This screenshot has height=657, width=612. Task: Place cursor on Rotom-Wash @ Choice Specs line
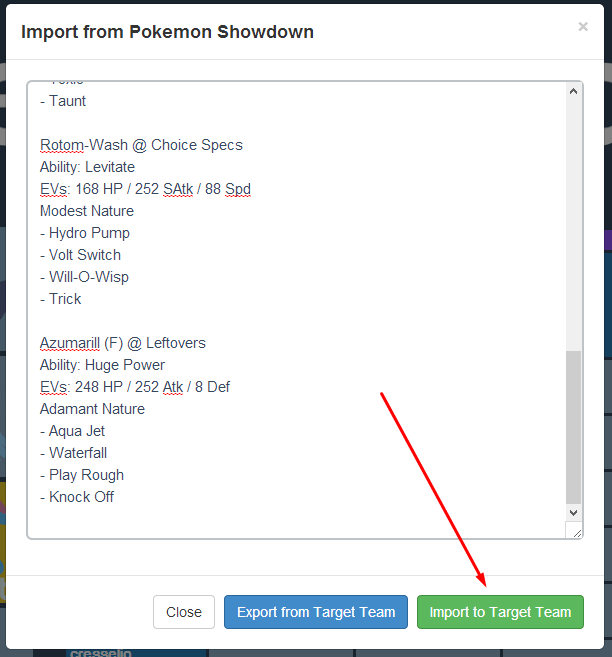point(141,145)
